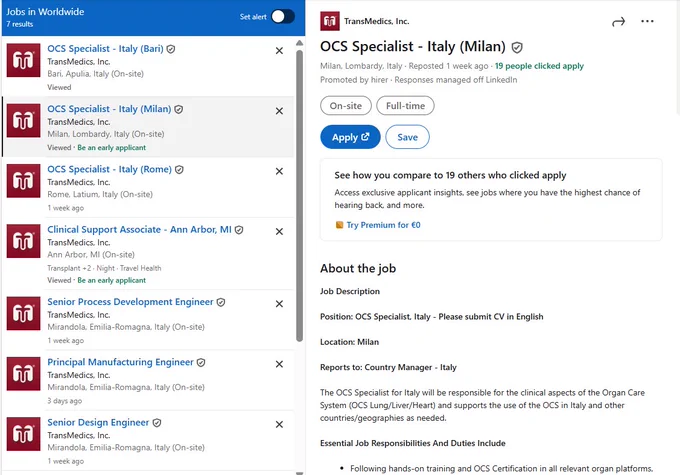Dismiss the Senior Process Development Engineer job
This screenshot has width=680, height=475.
point(279,304)
